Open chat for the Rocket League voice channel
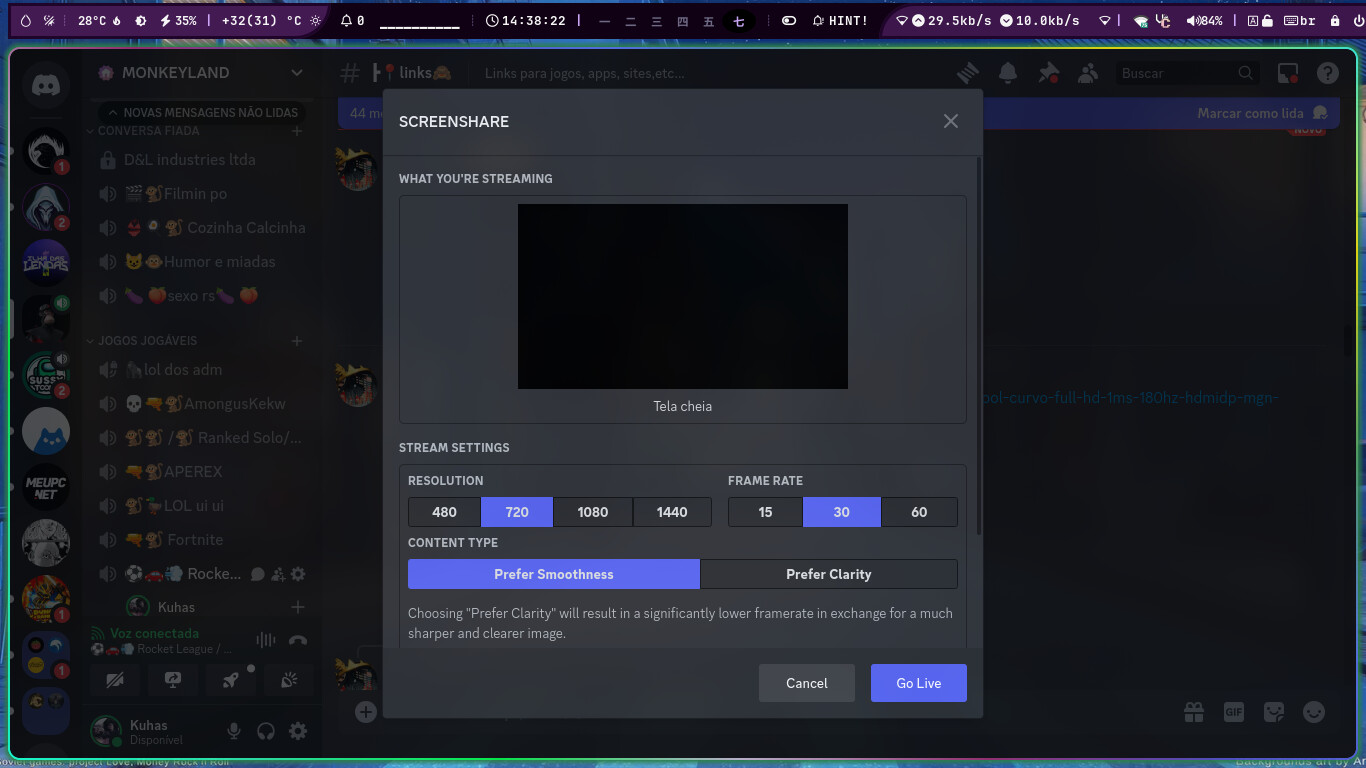Viewport: 1366px width, 768px height. 258,574
